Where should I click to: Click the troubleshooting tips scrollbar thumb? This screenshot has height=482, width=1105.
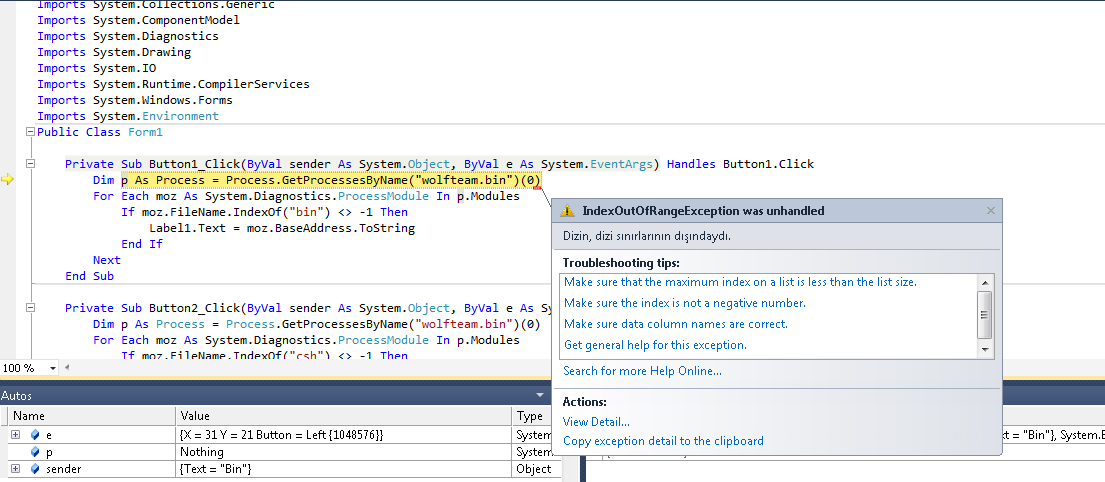(985, 316)
